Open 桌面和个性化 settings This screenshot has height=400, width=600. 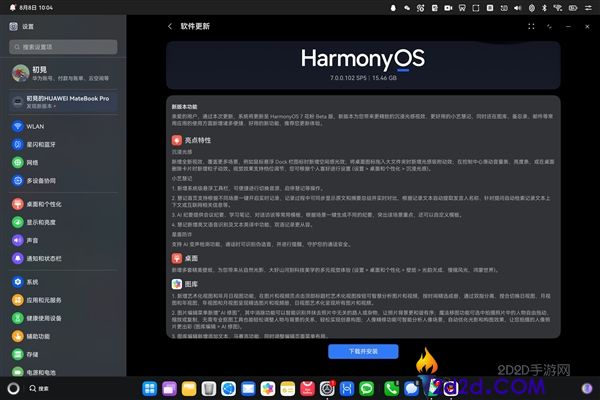click(63, 204)
